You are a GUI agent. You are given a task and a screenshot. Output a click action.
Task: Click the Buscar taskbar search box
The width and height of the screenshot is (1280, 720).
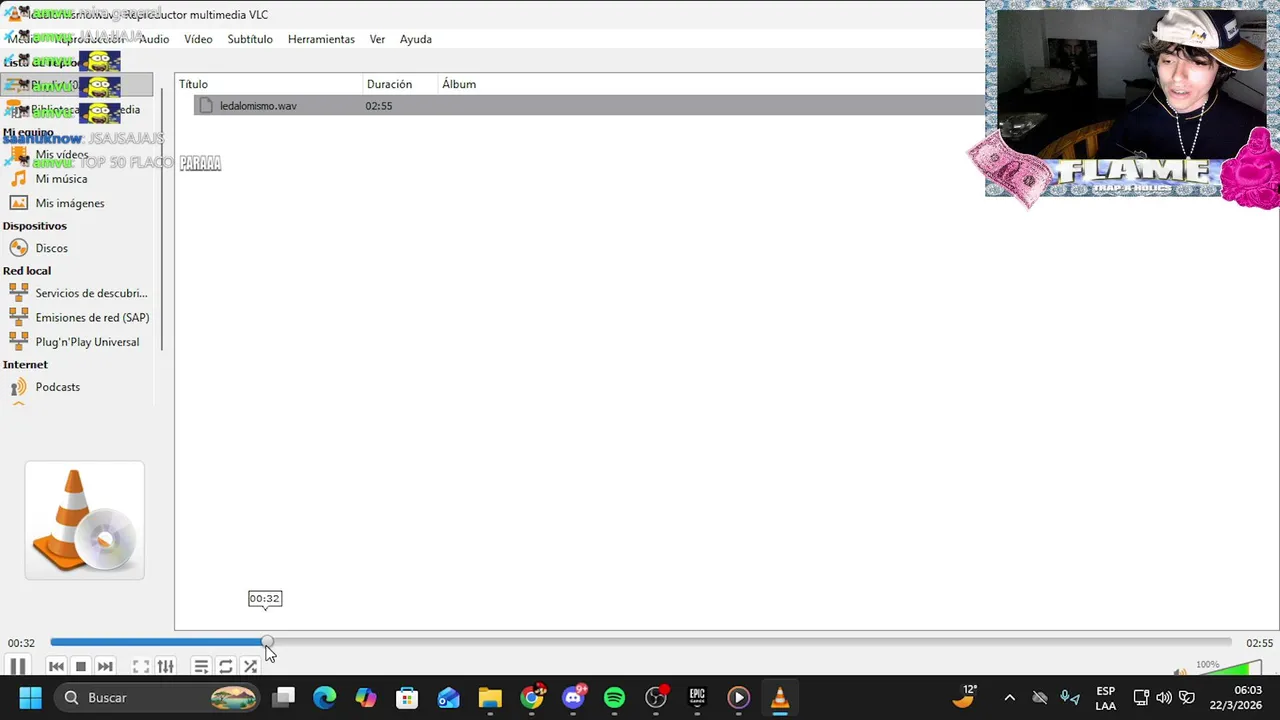tap(159, 698)
